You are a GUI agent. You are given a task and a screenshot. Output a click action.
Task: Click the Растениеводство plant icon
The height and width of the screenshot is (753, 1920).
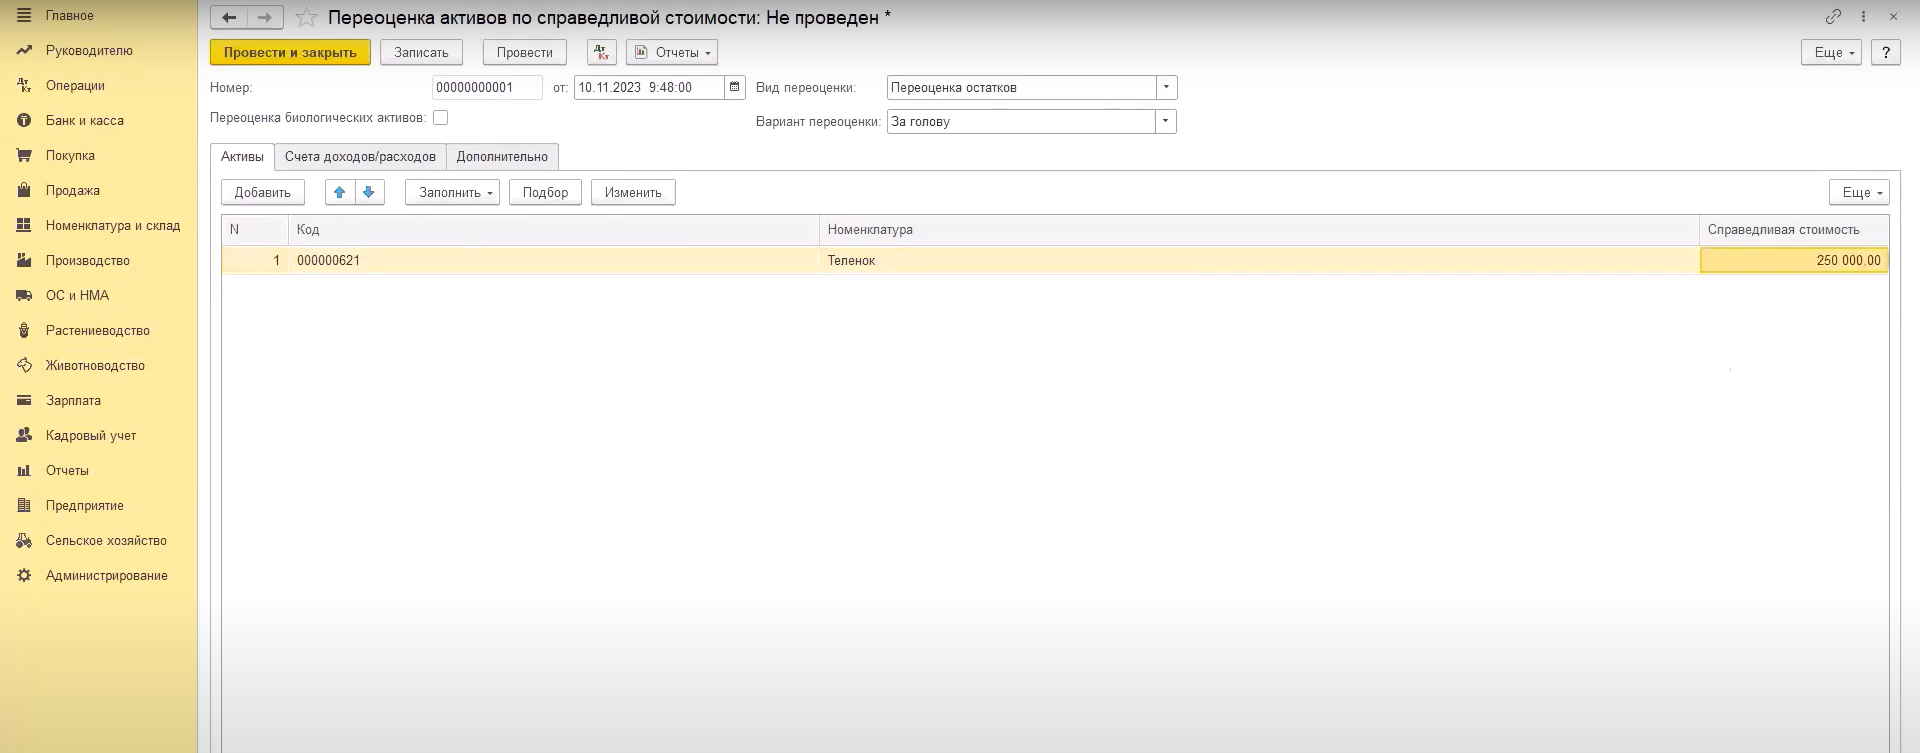(x=24, y=331)
